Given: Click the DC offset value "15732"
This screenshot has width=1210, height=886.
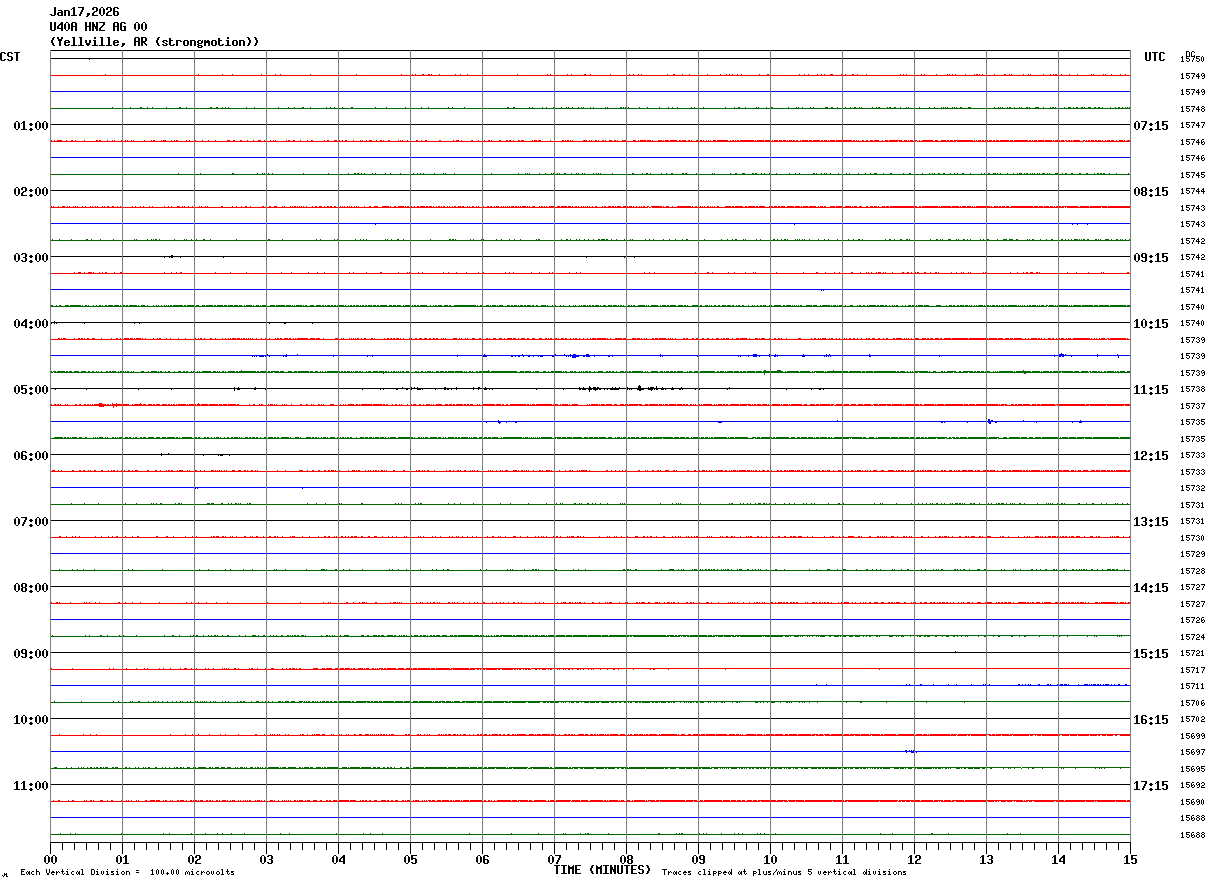Looking at the screenshot, I should (x=1192, y=489).
